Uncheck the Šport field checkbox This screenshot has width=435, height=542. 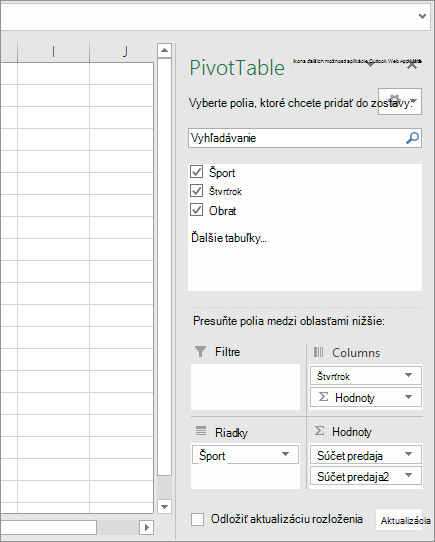tap(196, 171)
